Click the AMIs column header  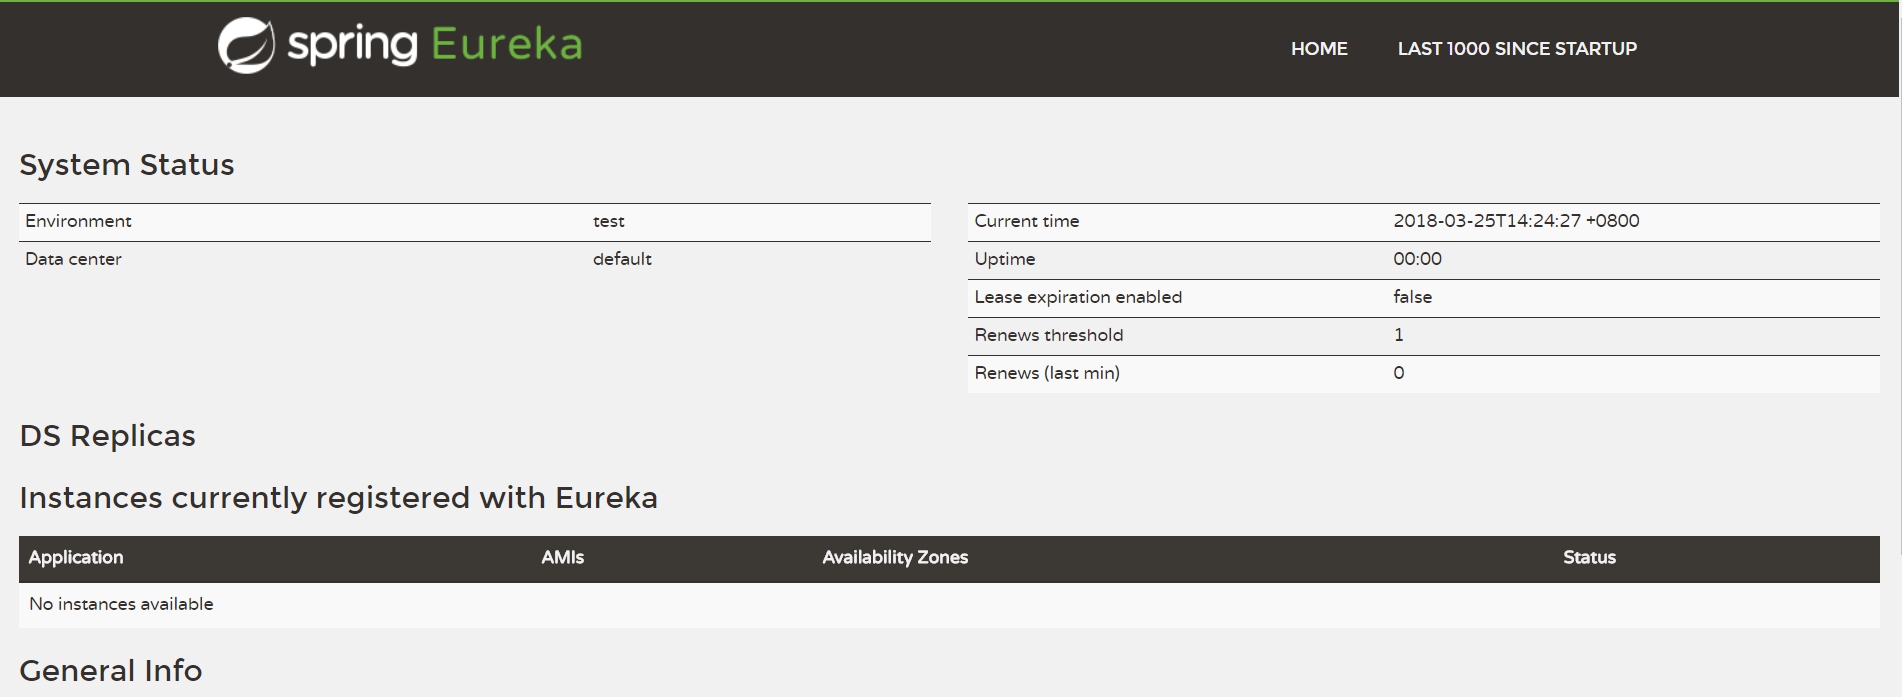coord(563,558)
